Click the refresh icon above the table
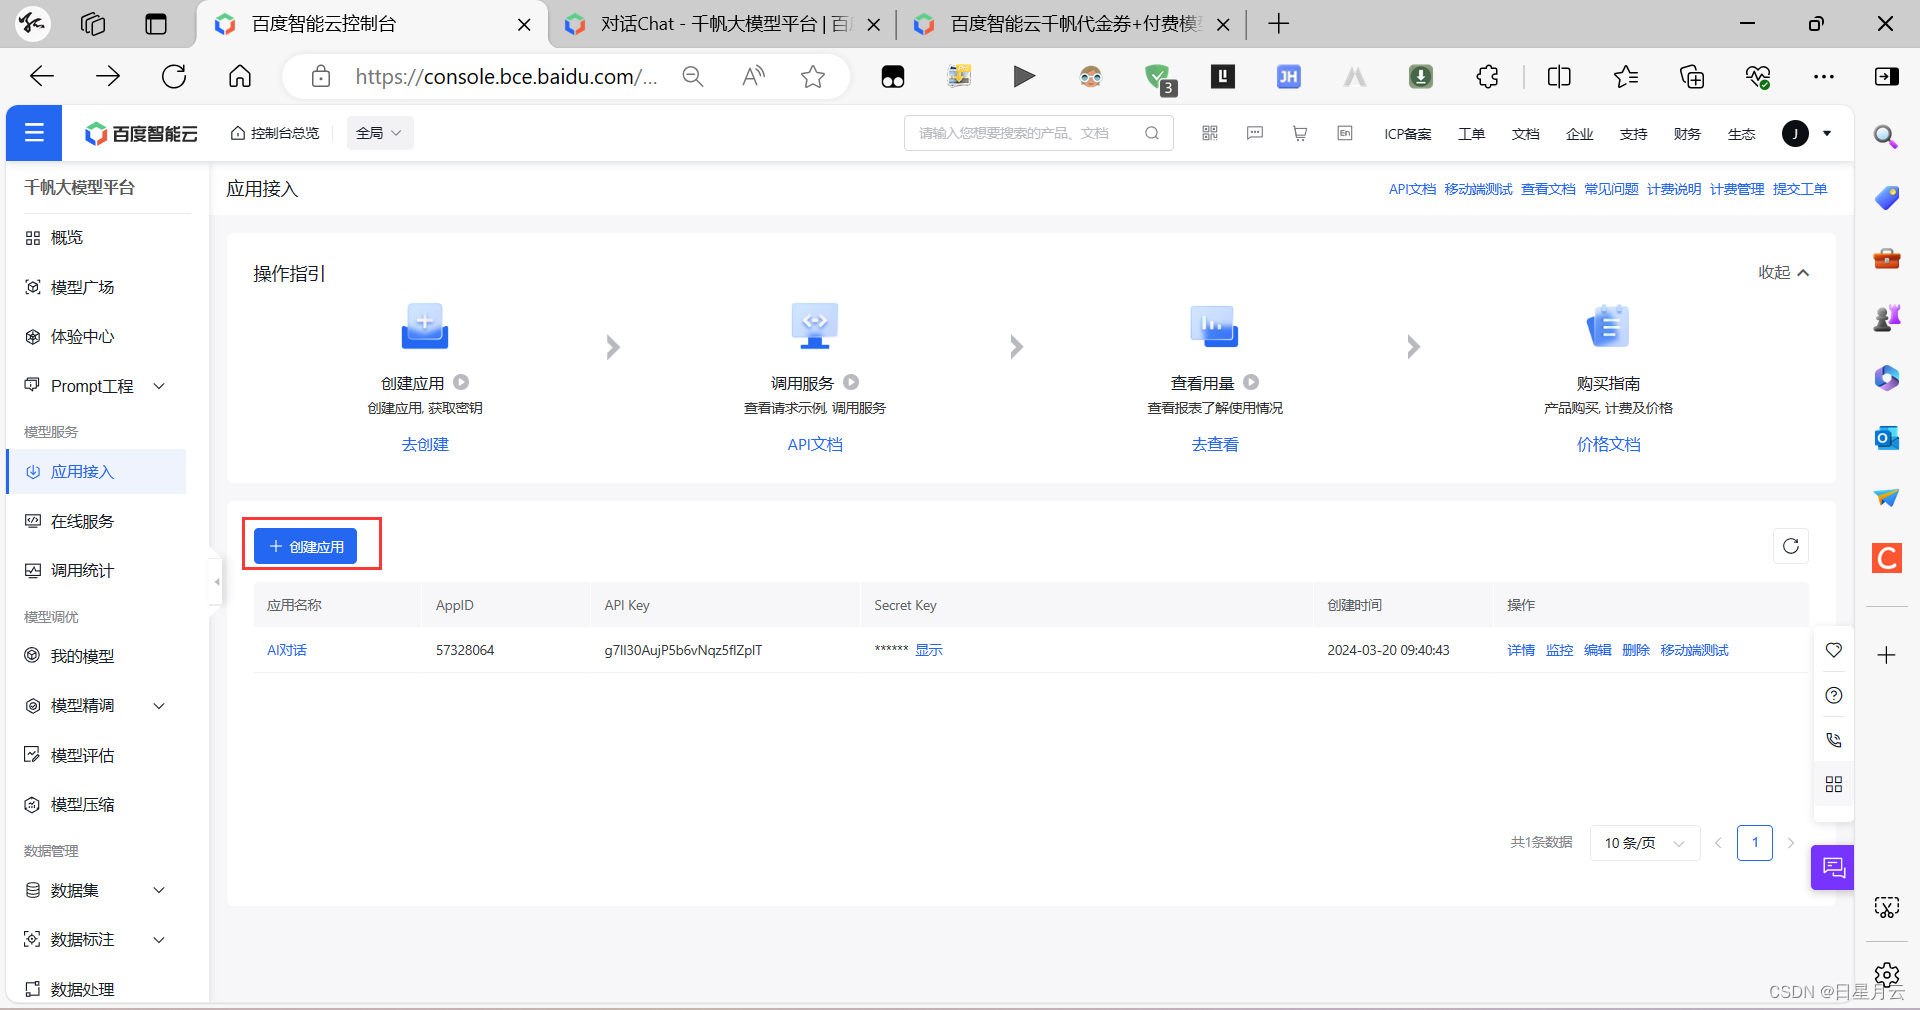 (1791, 546)
